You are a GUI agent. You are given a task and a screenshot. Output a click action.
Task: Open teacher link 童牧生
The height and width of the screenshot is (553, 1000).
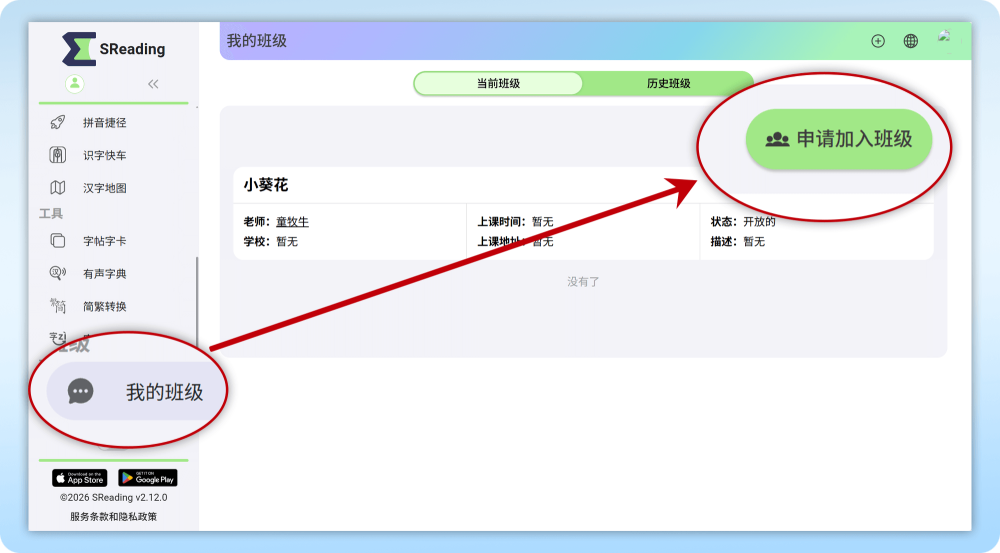pyautogui.click(x=292, y=221)
